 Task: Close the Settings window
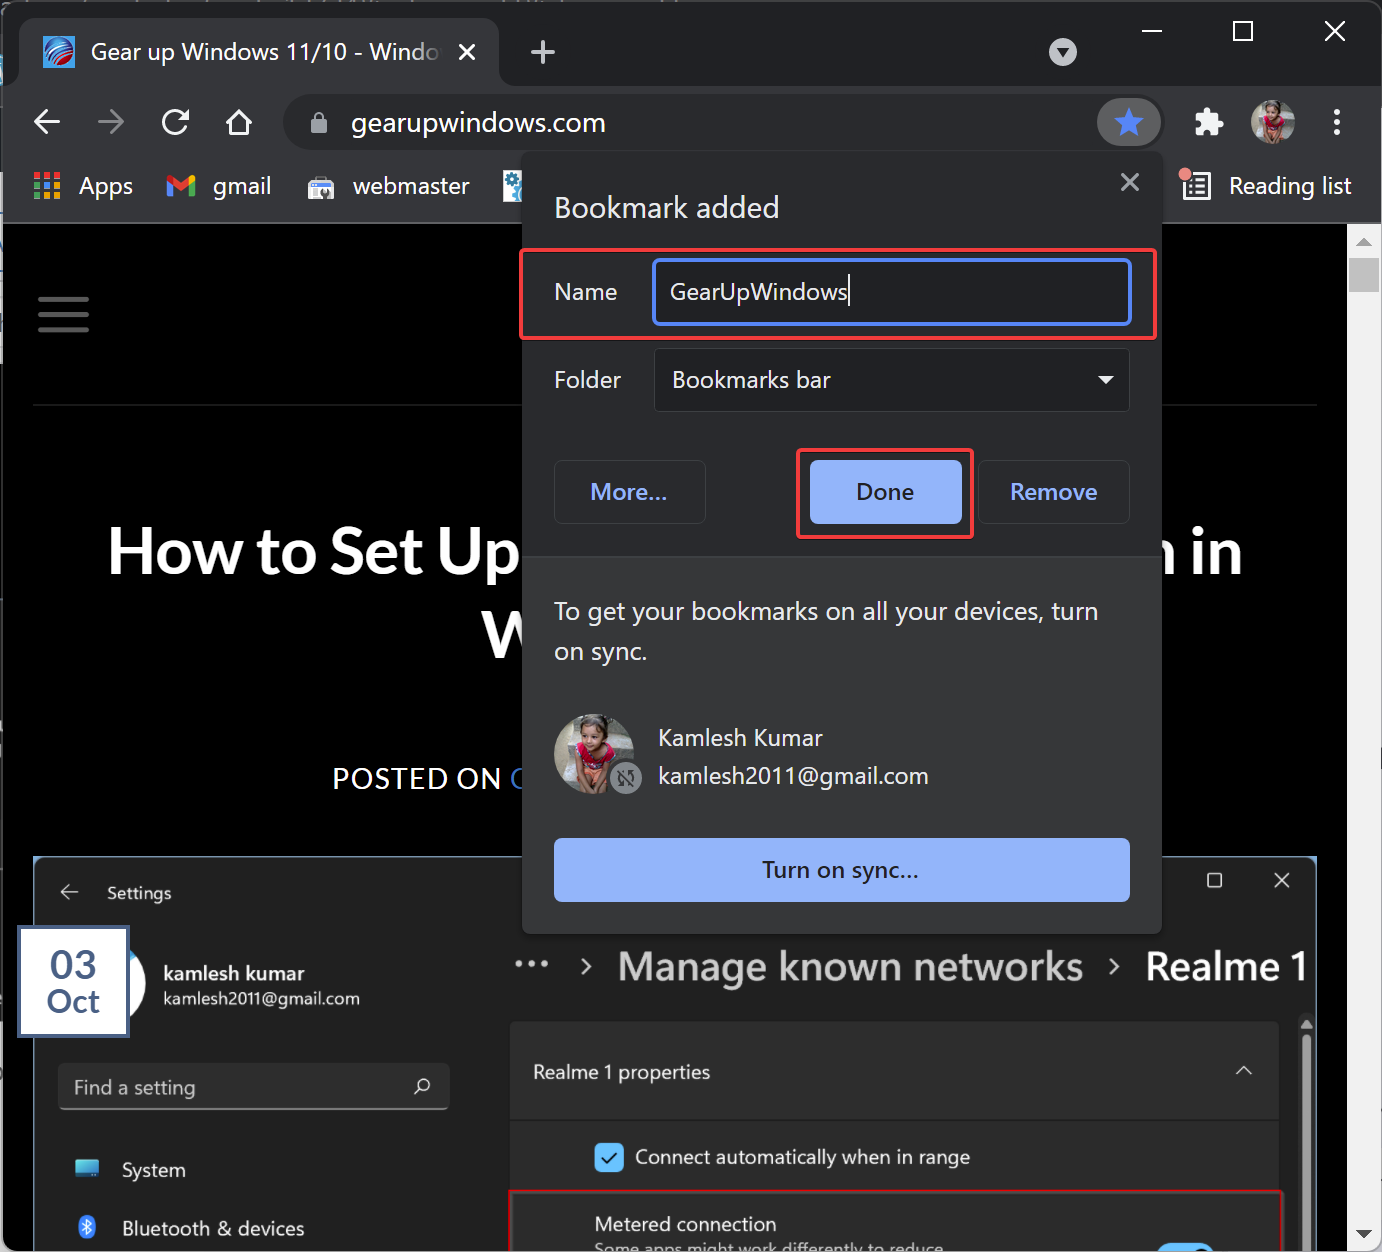1282,880
